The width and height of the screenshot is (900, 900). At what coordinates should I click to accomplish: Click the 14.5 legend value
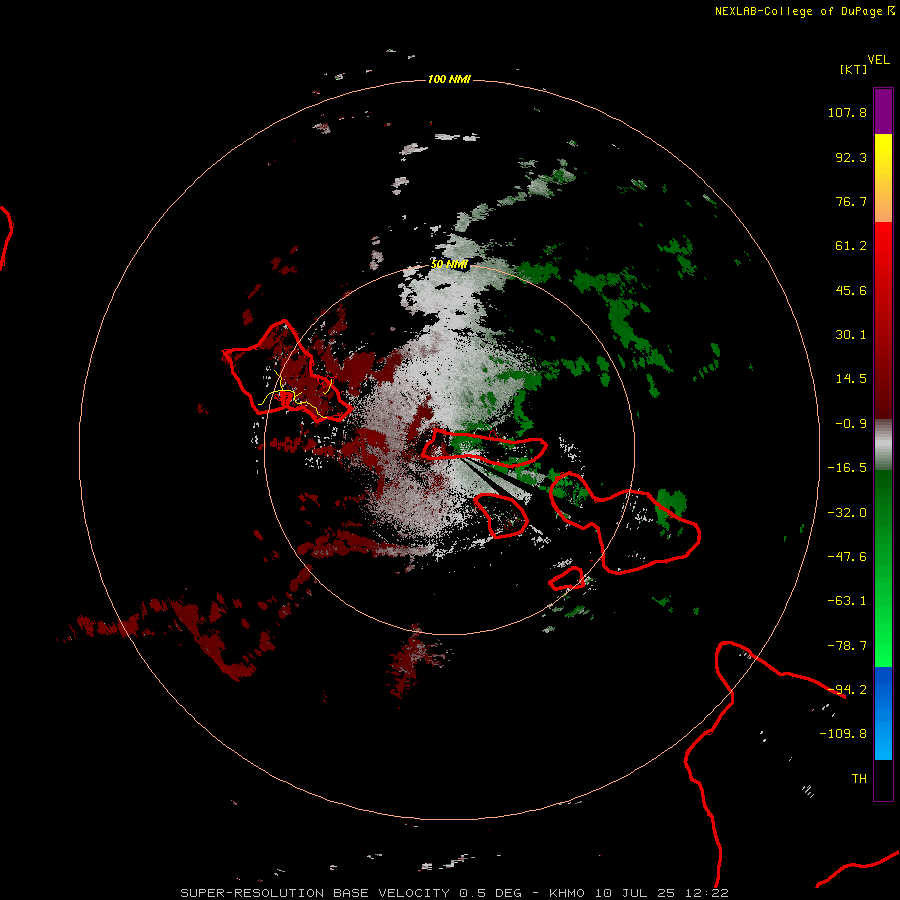coord(851,379)
